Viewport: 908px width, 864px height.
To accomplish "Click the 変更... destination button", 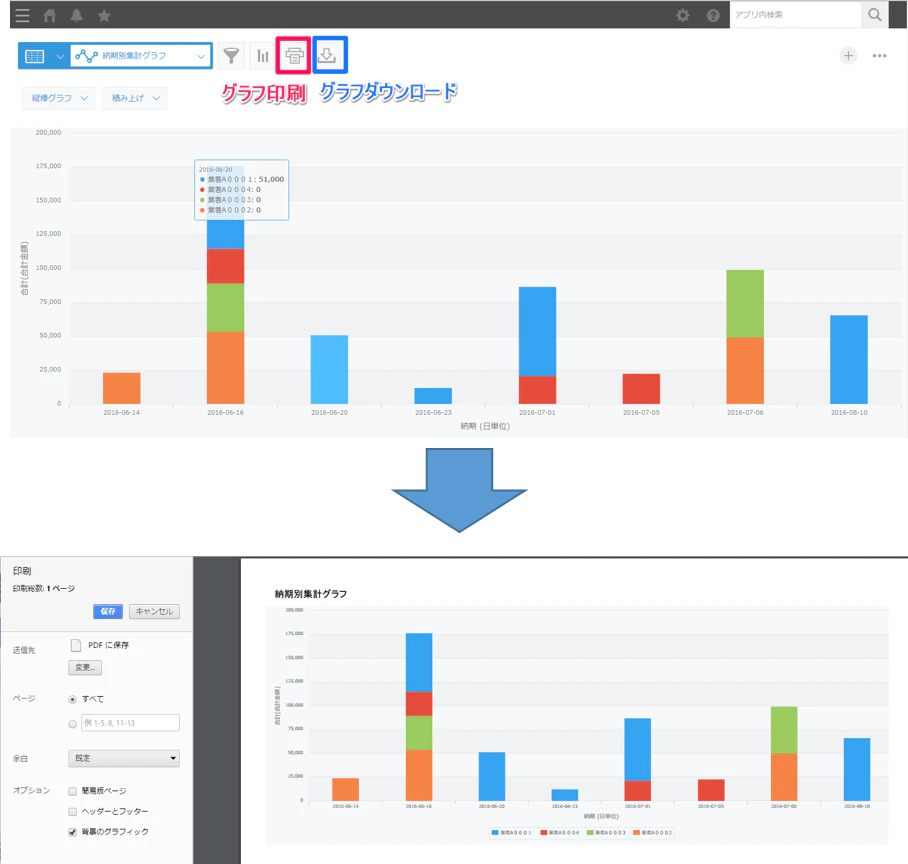I will 85,668.
